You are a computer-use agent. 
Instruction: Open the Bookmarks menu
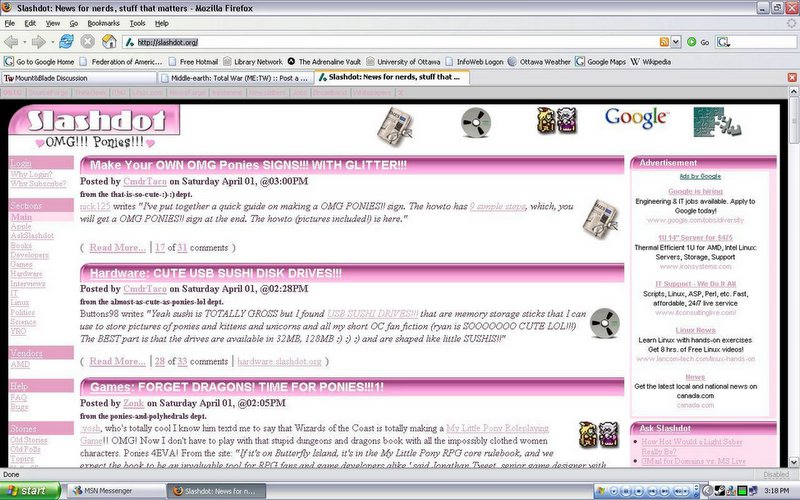pos(104,23)
